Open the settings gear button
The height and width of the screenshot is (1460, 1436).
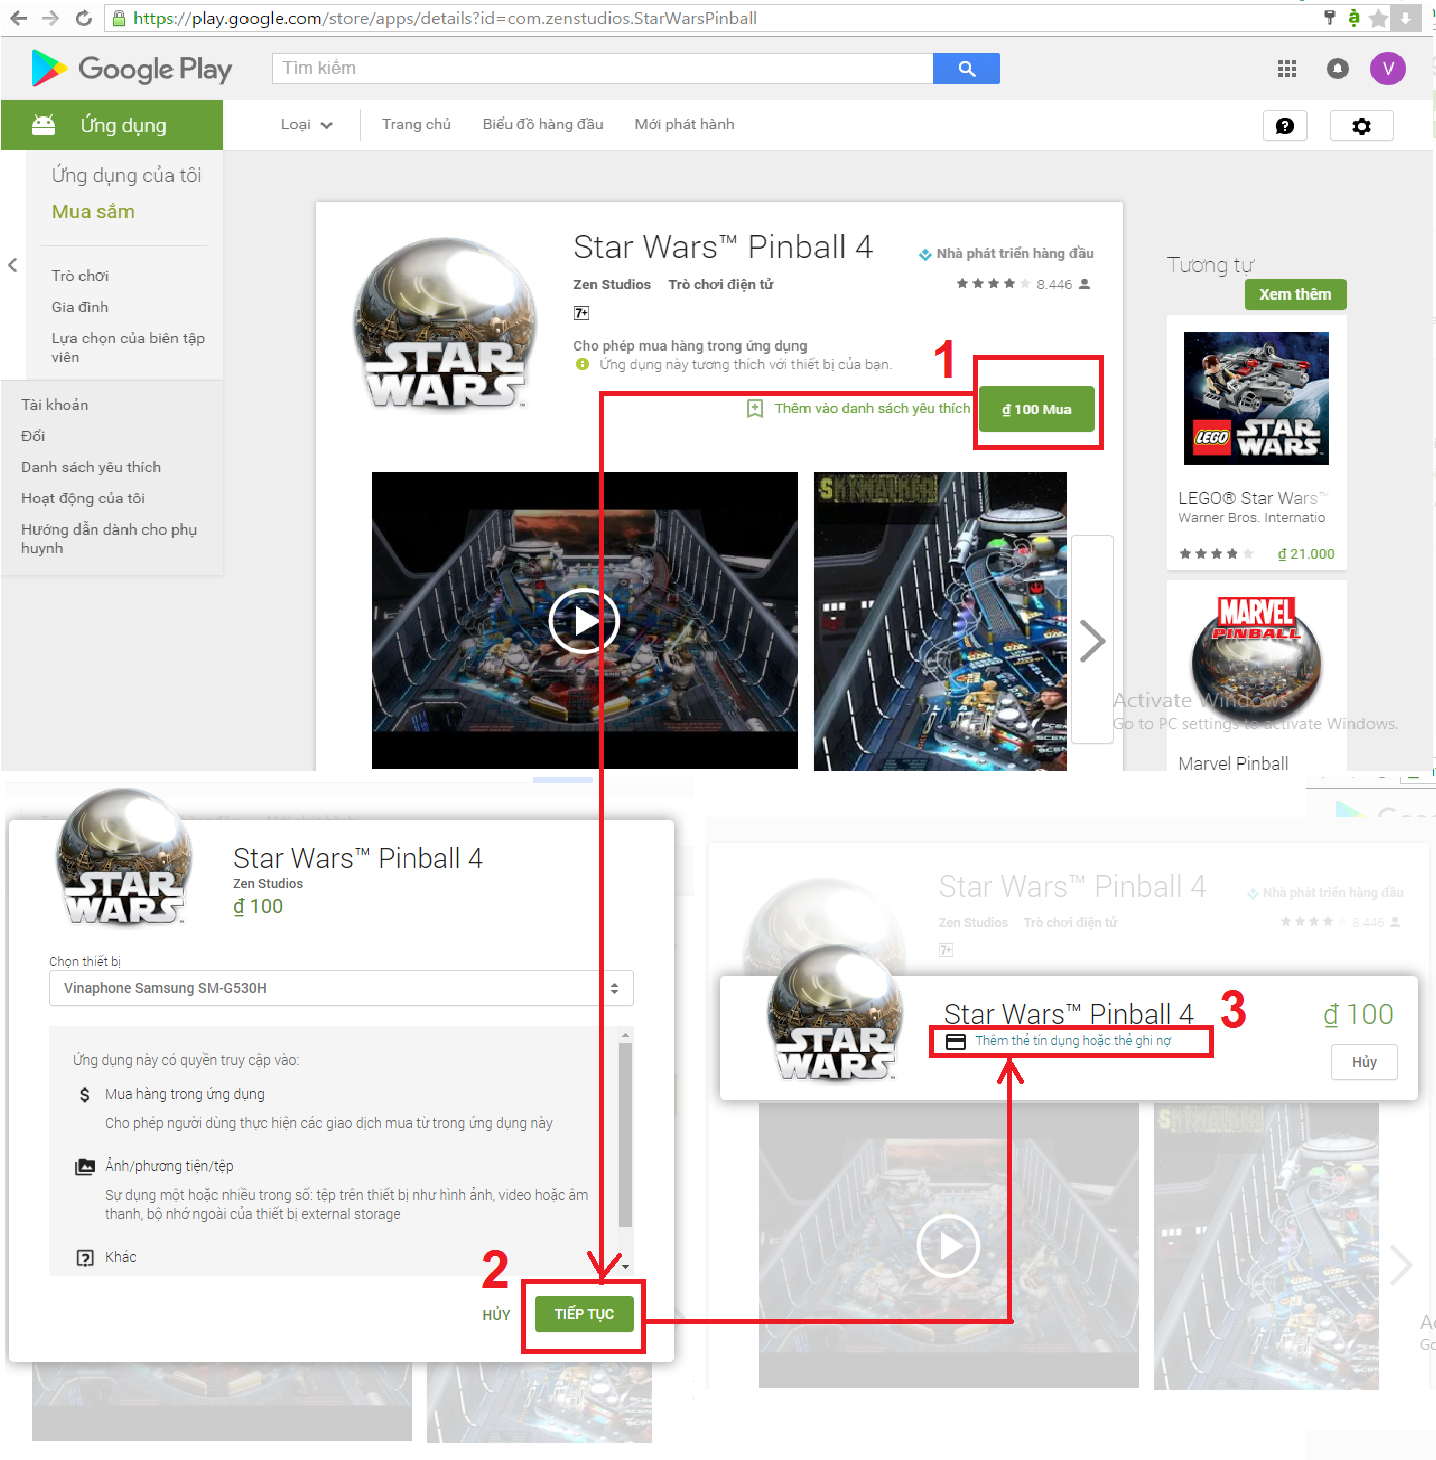point(1361,126)
